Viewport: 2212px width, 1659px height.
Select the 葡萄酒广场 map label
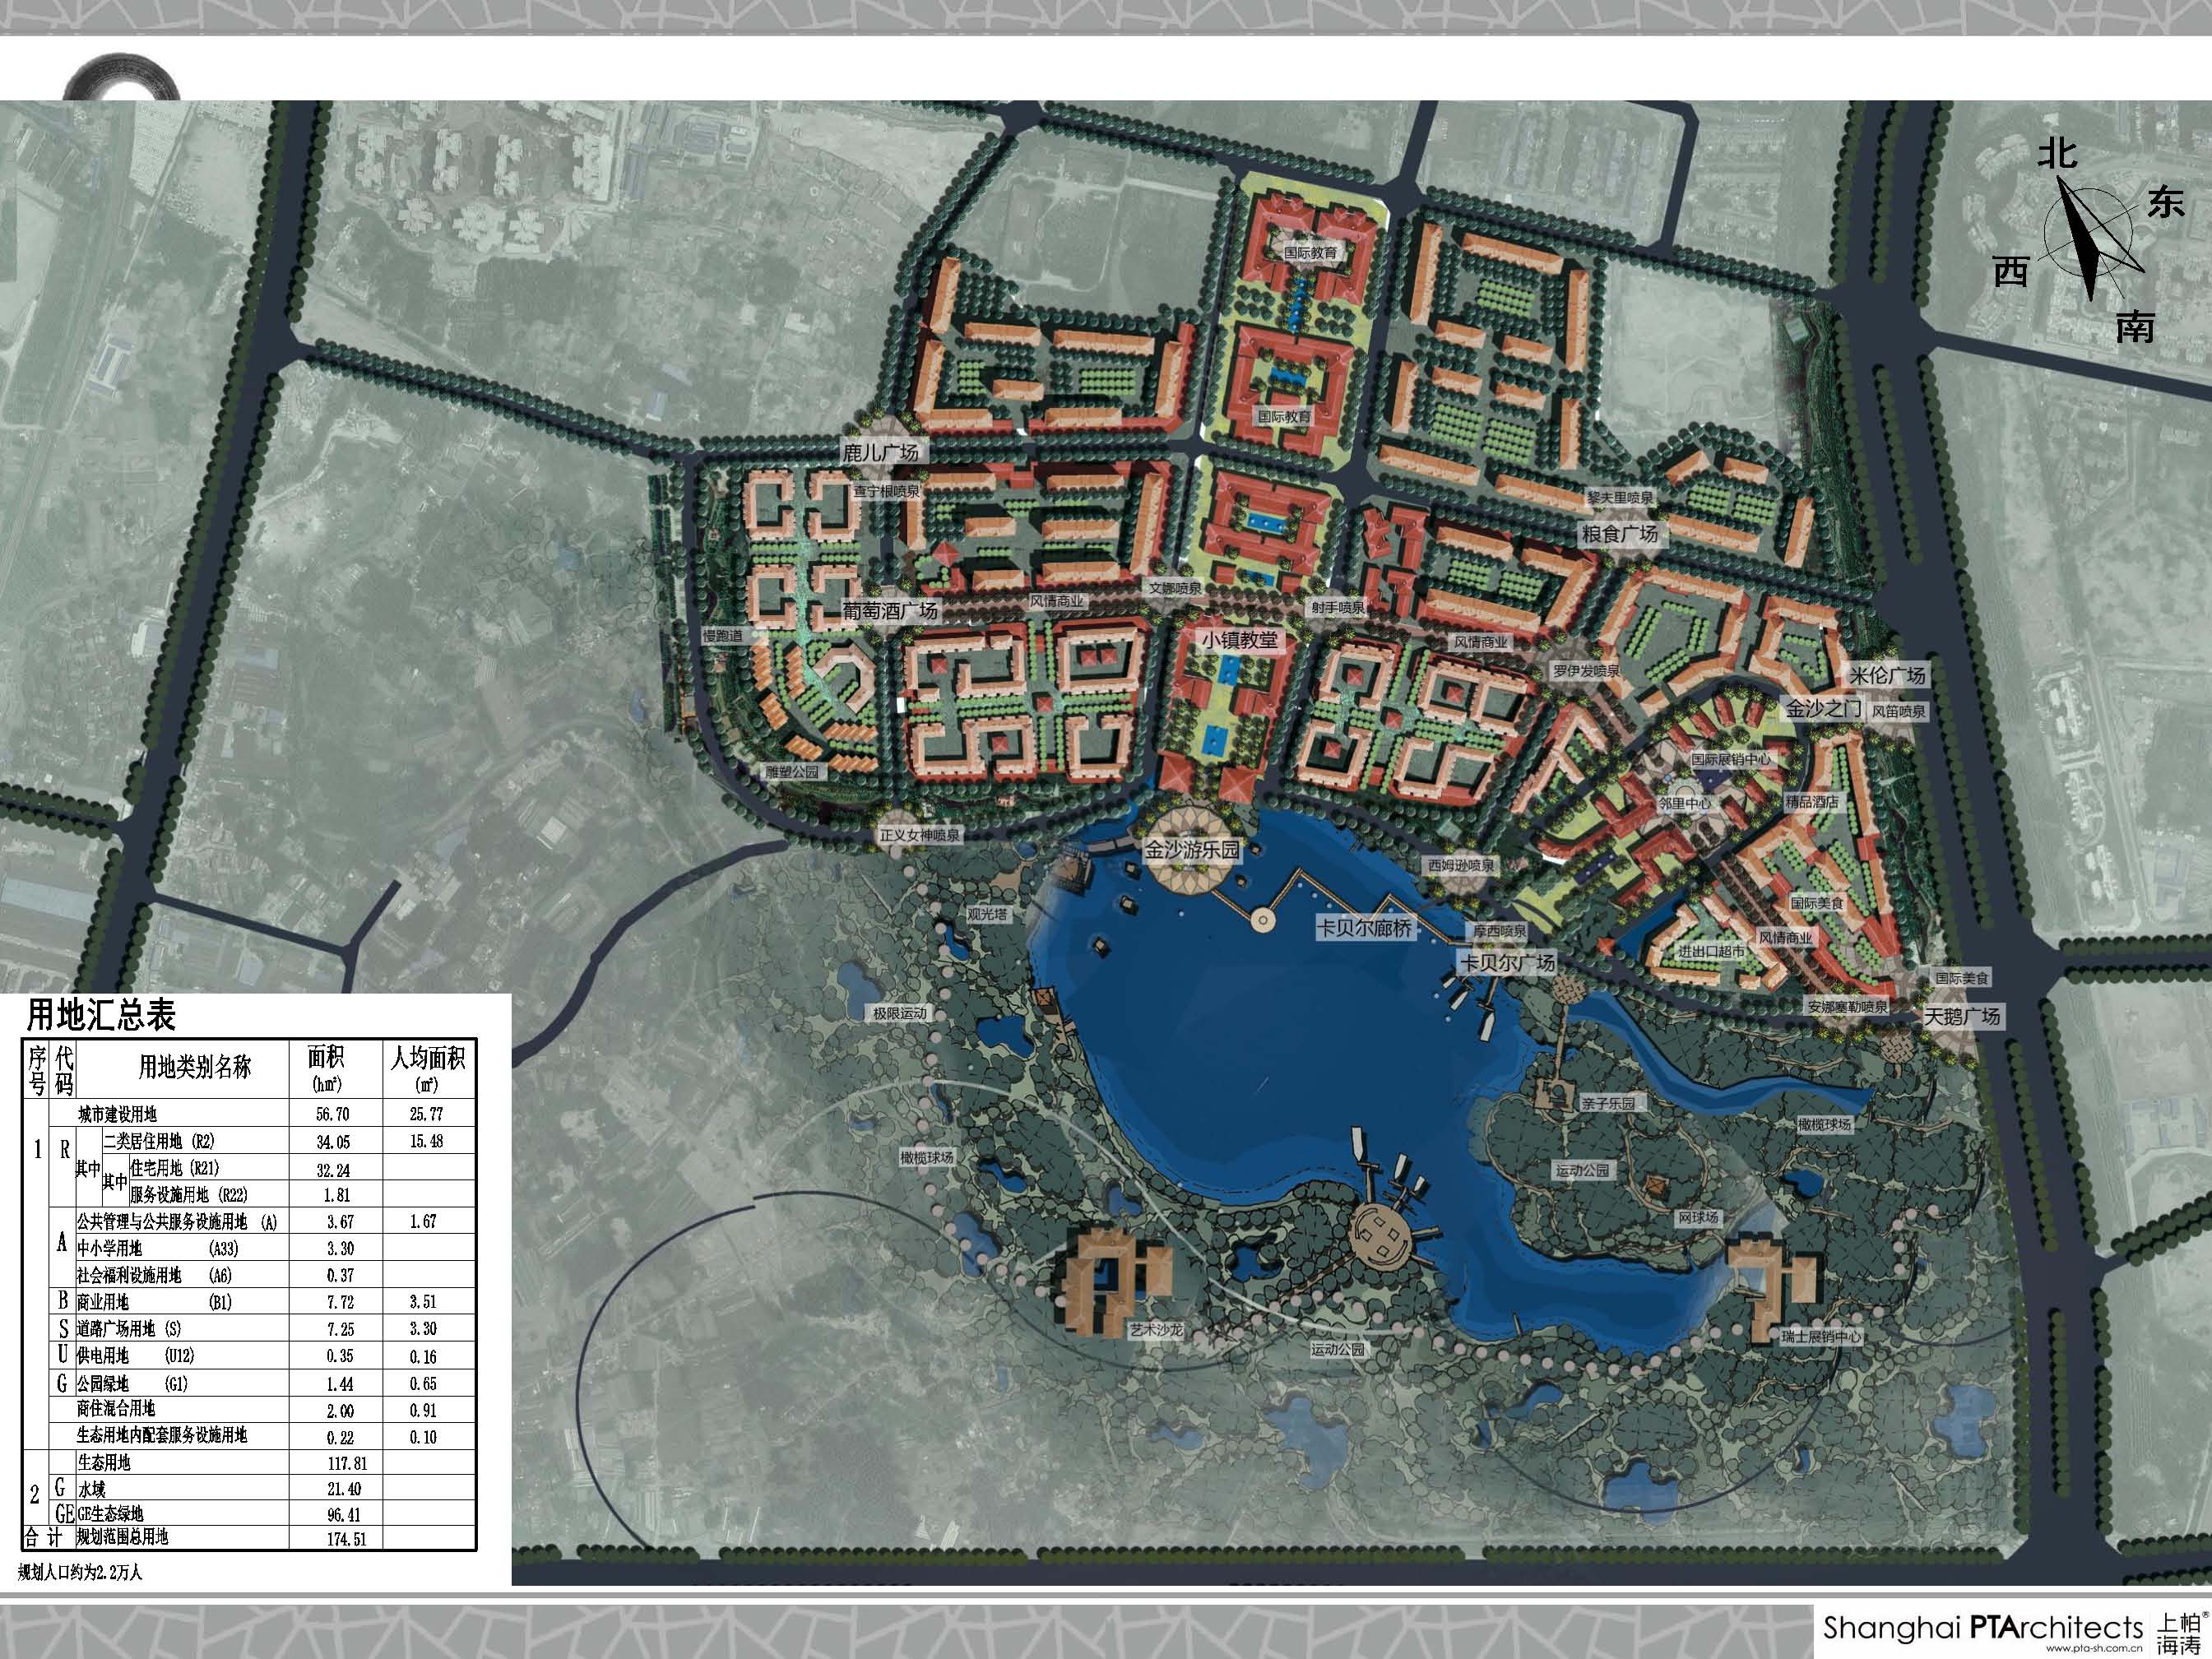pyautogui.click(x=890, y=611)
